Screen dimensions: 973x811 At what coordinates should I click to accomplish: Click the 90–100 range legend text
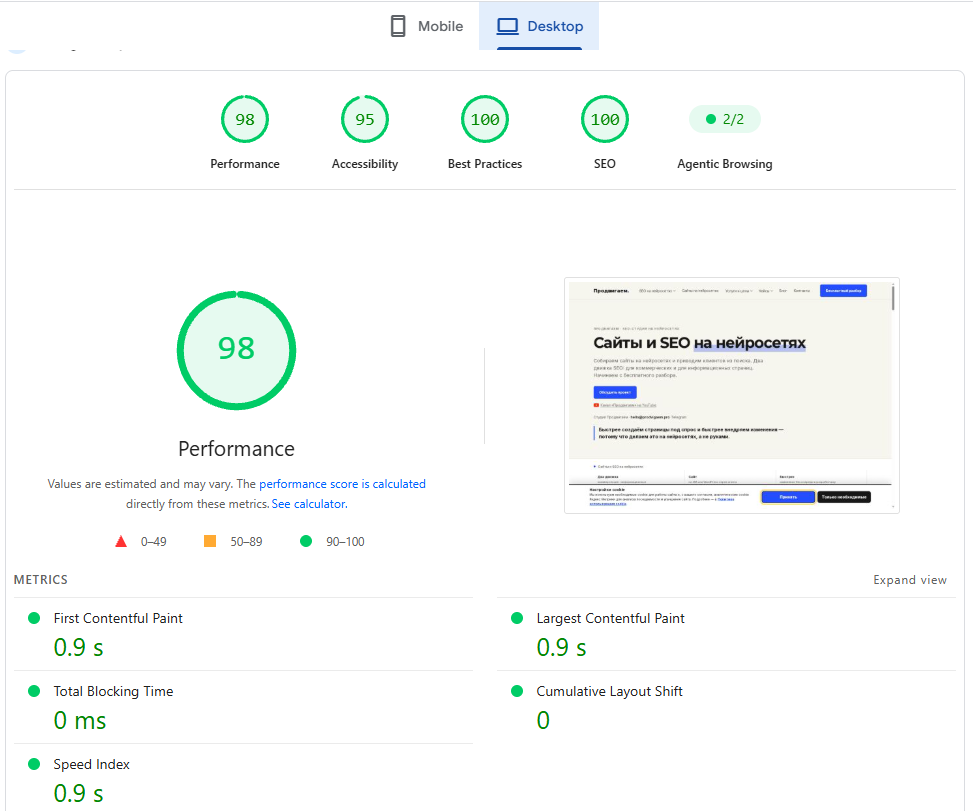(x=345, y=542)
